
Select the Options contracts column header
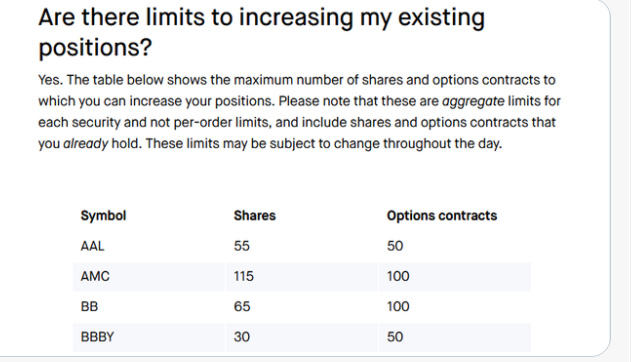click(x=442, y=215)
